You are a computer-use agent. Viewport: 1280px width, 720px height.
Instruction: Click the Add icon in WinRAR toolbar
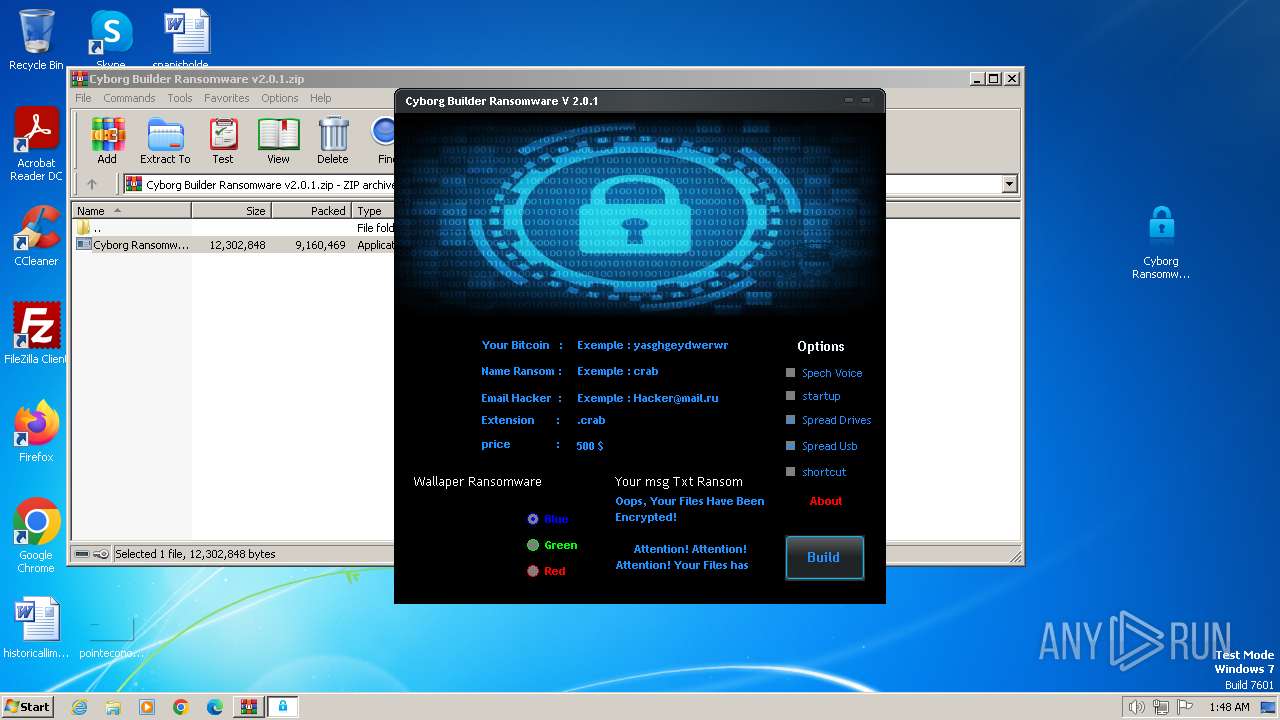[x=107, y=140]
